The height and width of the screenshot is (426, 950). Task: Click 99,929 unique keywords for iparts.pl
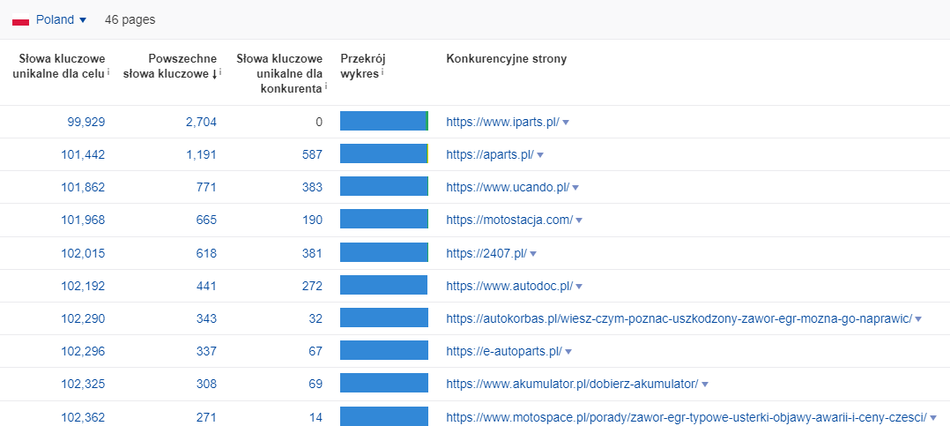[x=86, y=122]
